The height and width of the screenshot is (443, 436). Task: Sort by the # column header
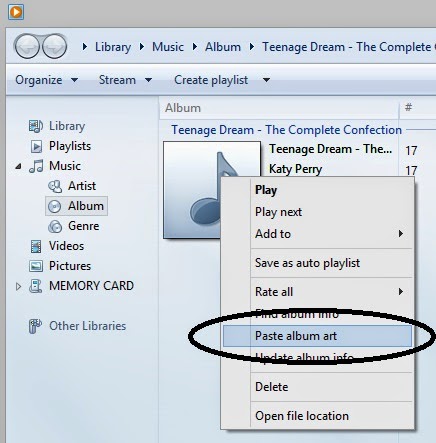408,107
